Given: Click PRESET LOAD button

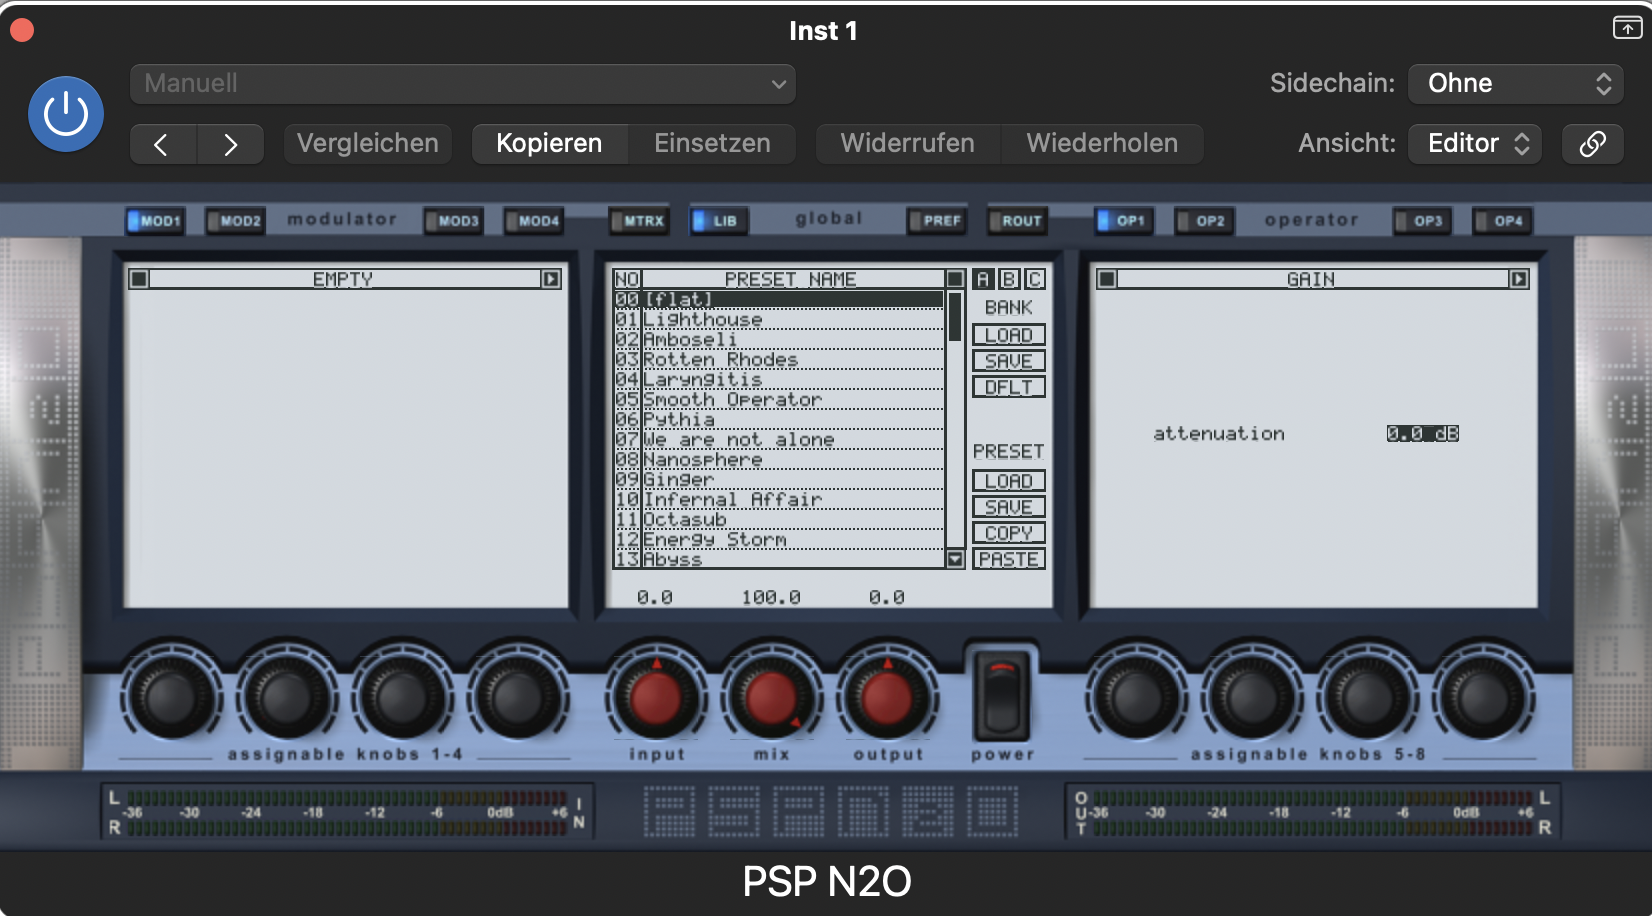Looking at the screenshot, I should (x=1009, y=481).
